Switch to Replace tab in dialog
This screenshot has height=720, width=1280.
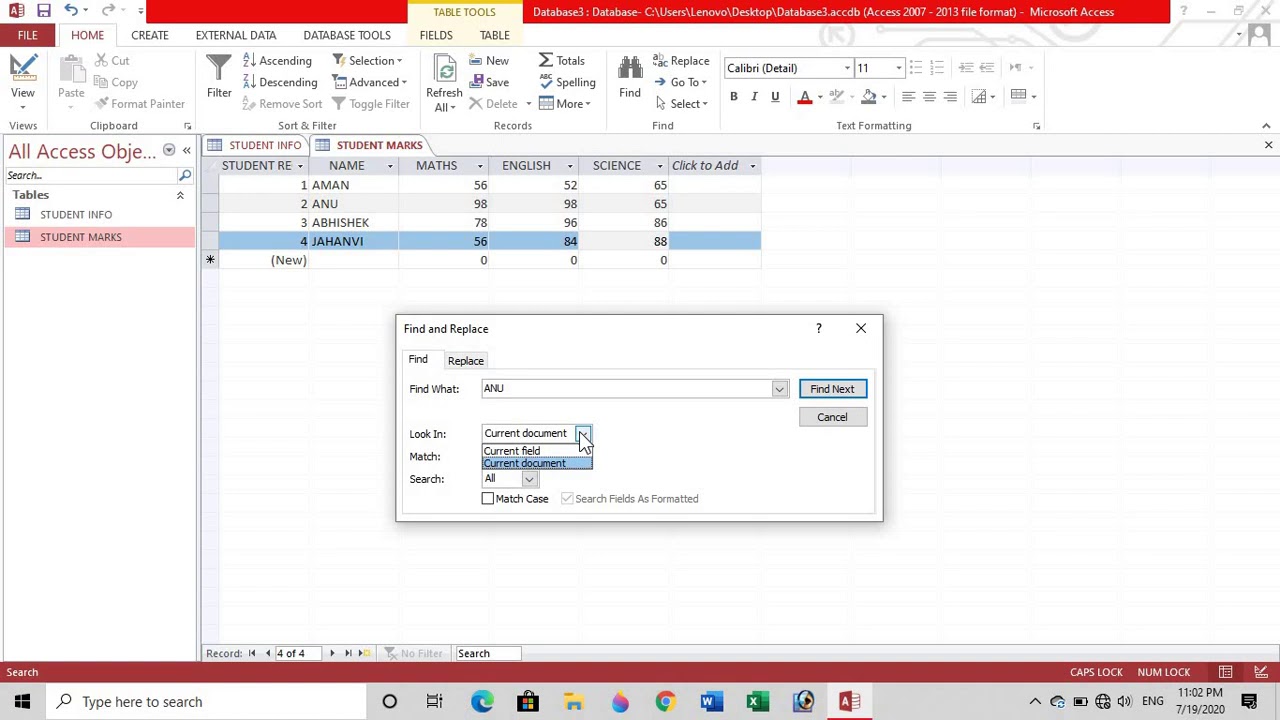(465, 360)
